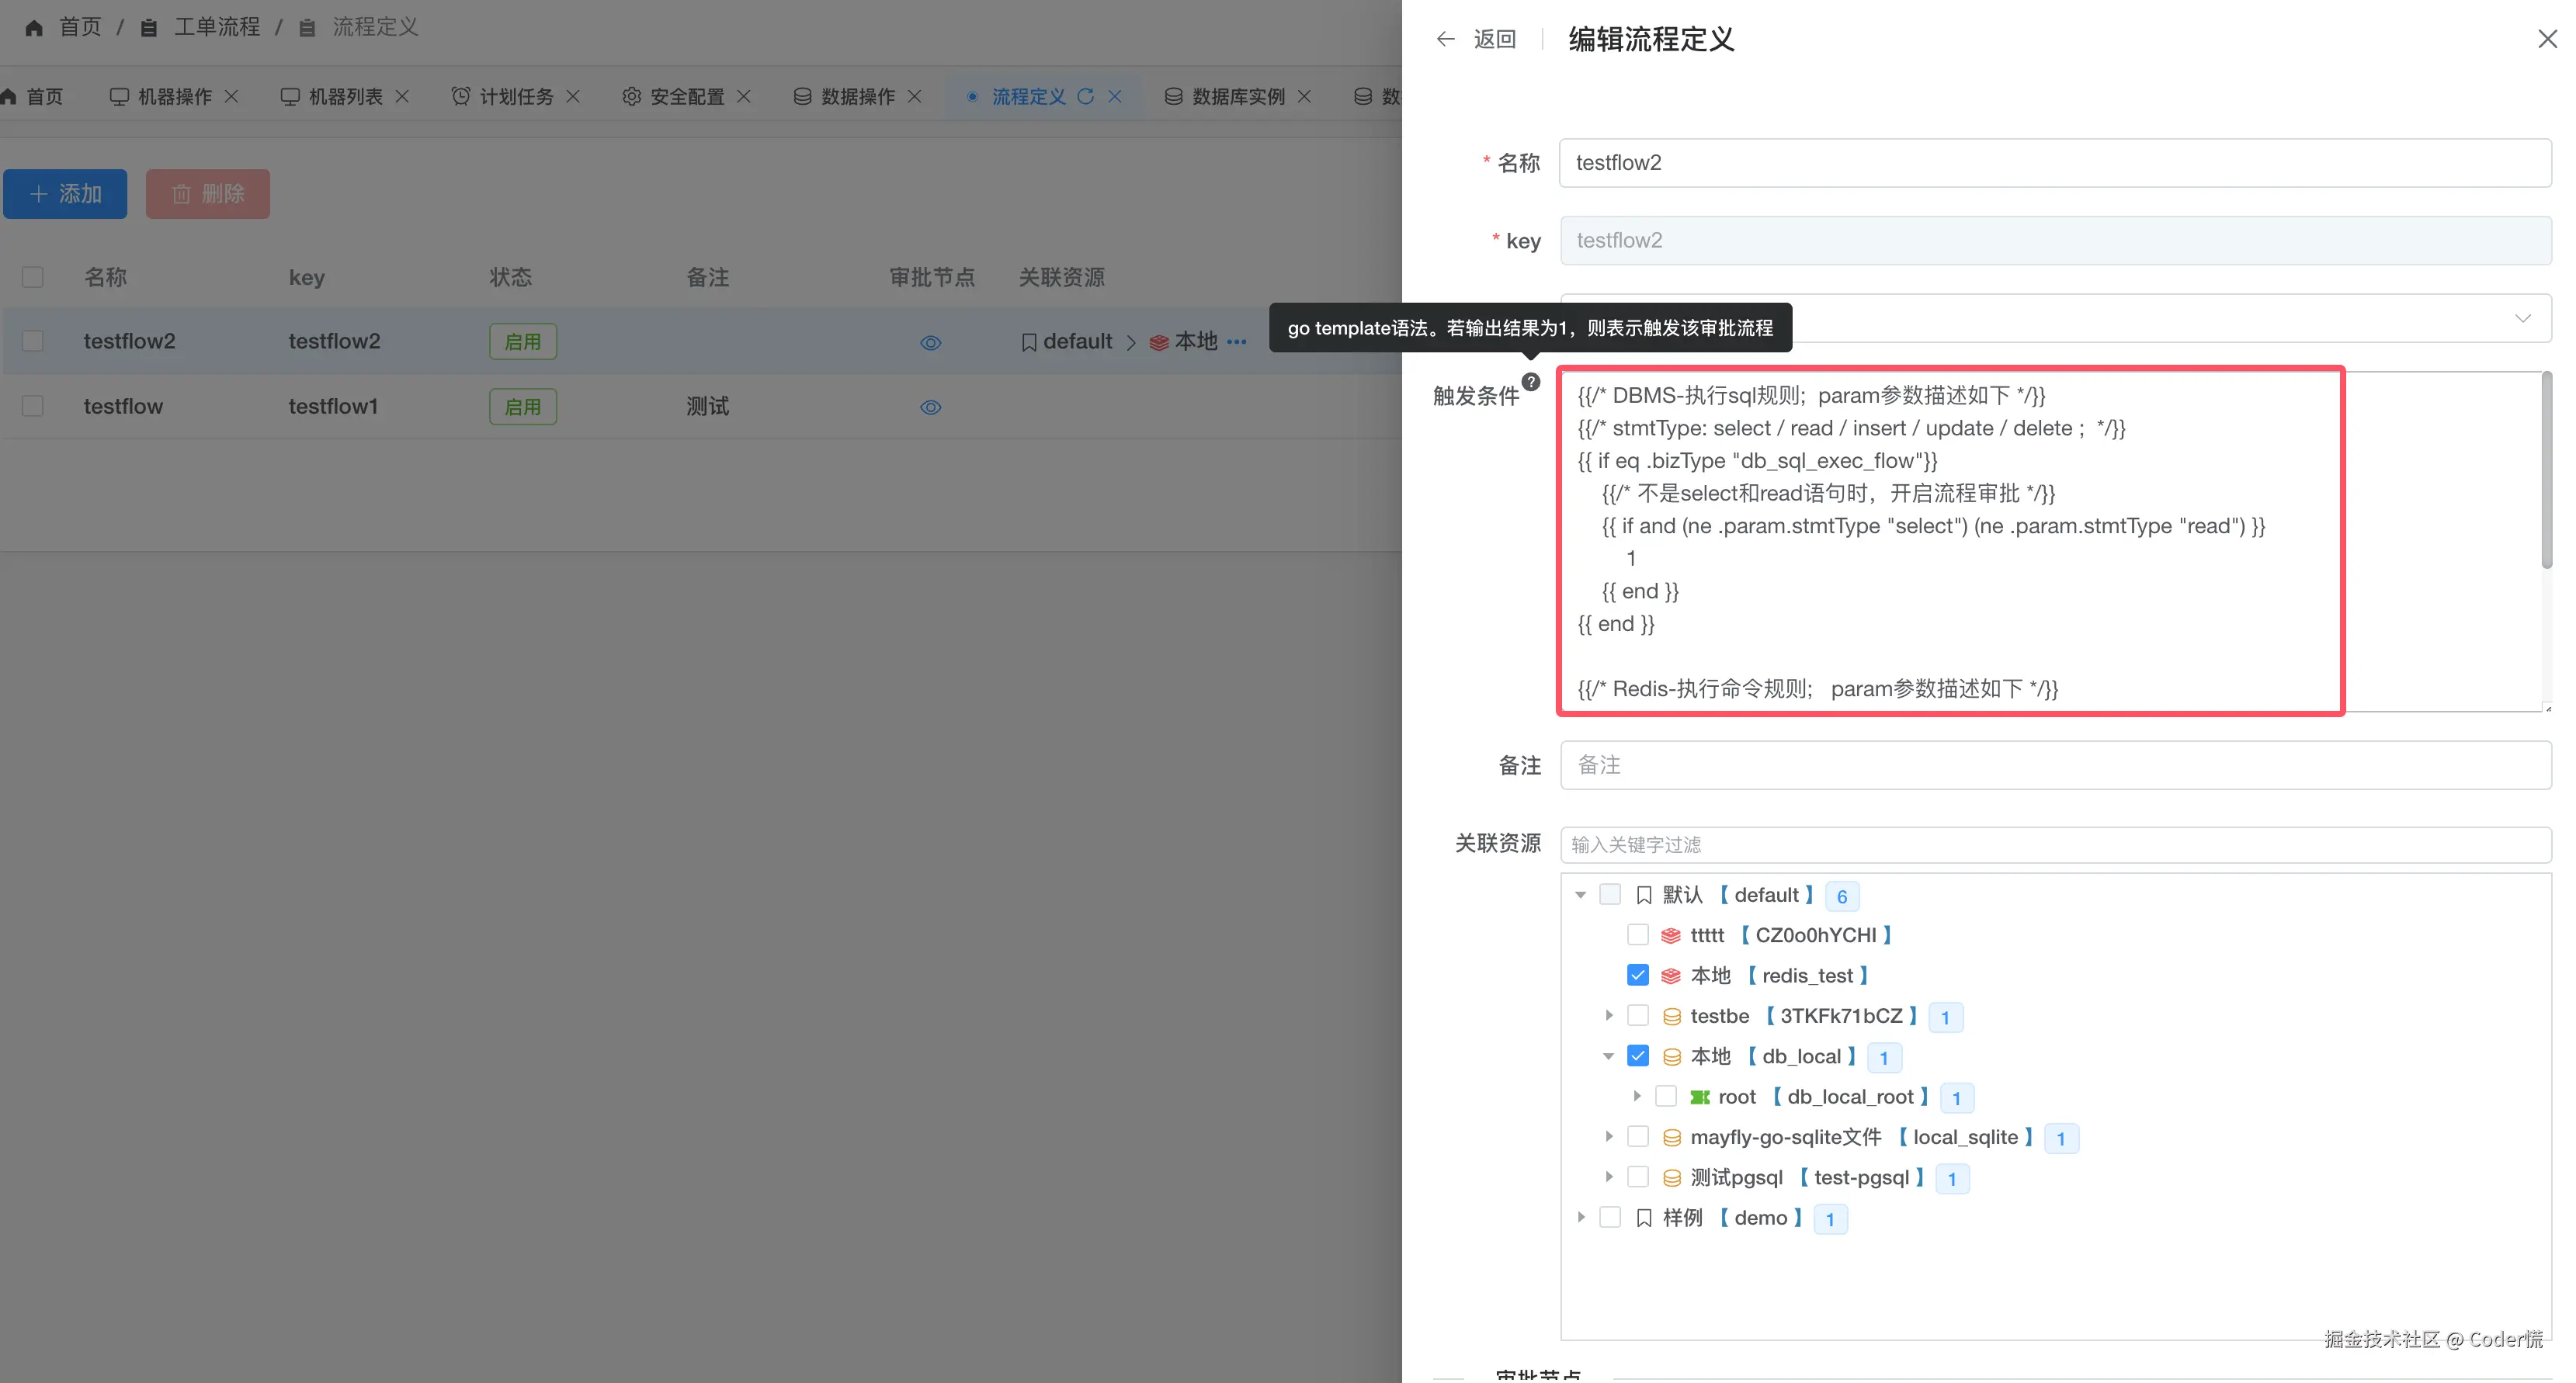Click the eye icon in testflow2 row
Viewport: 2576px width, 1383px height.
point(930,343)
